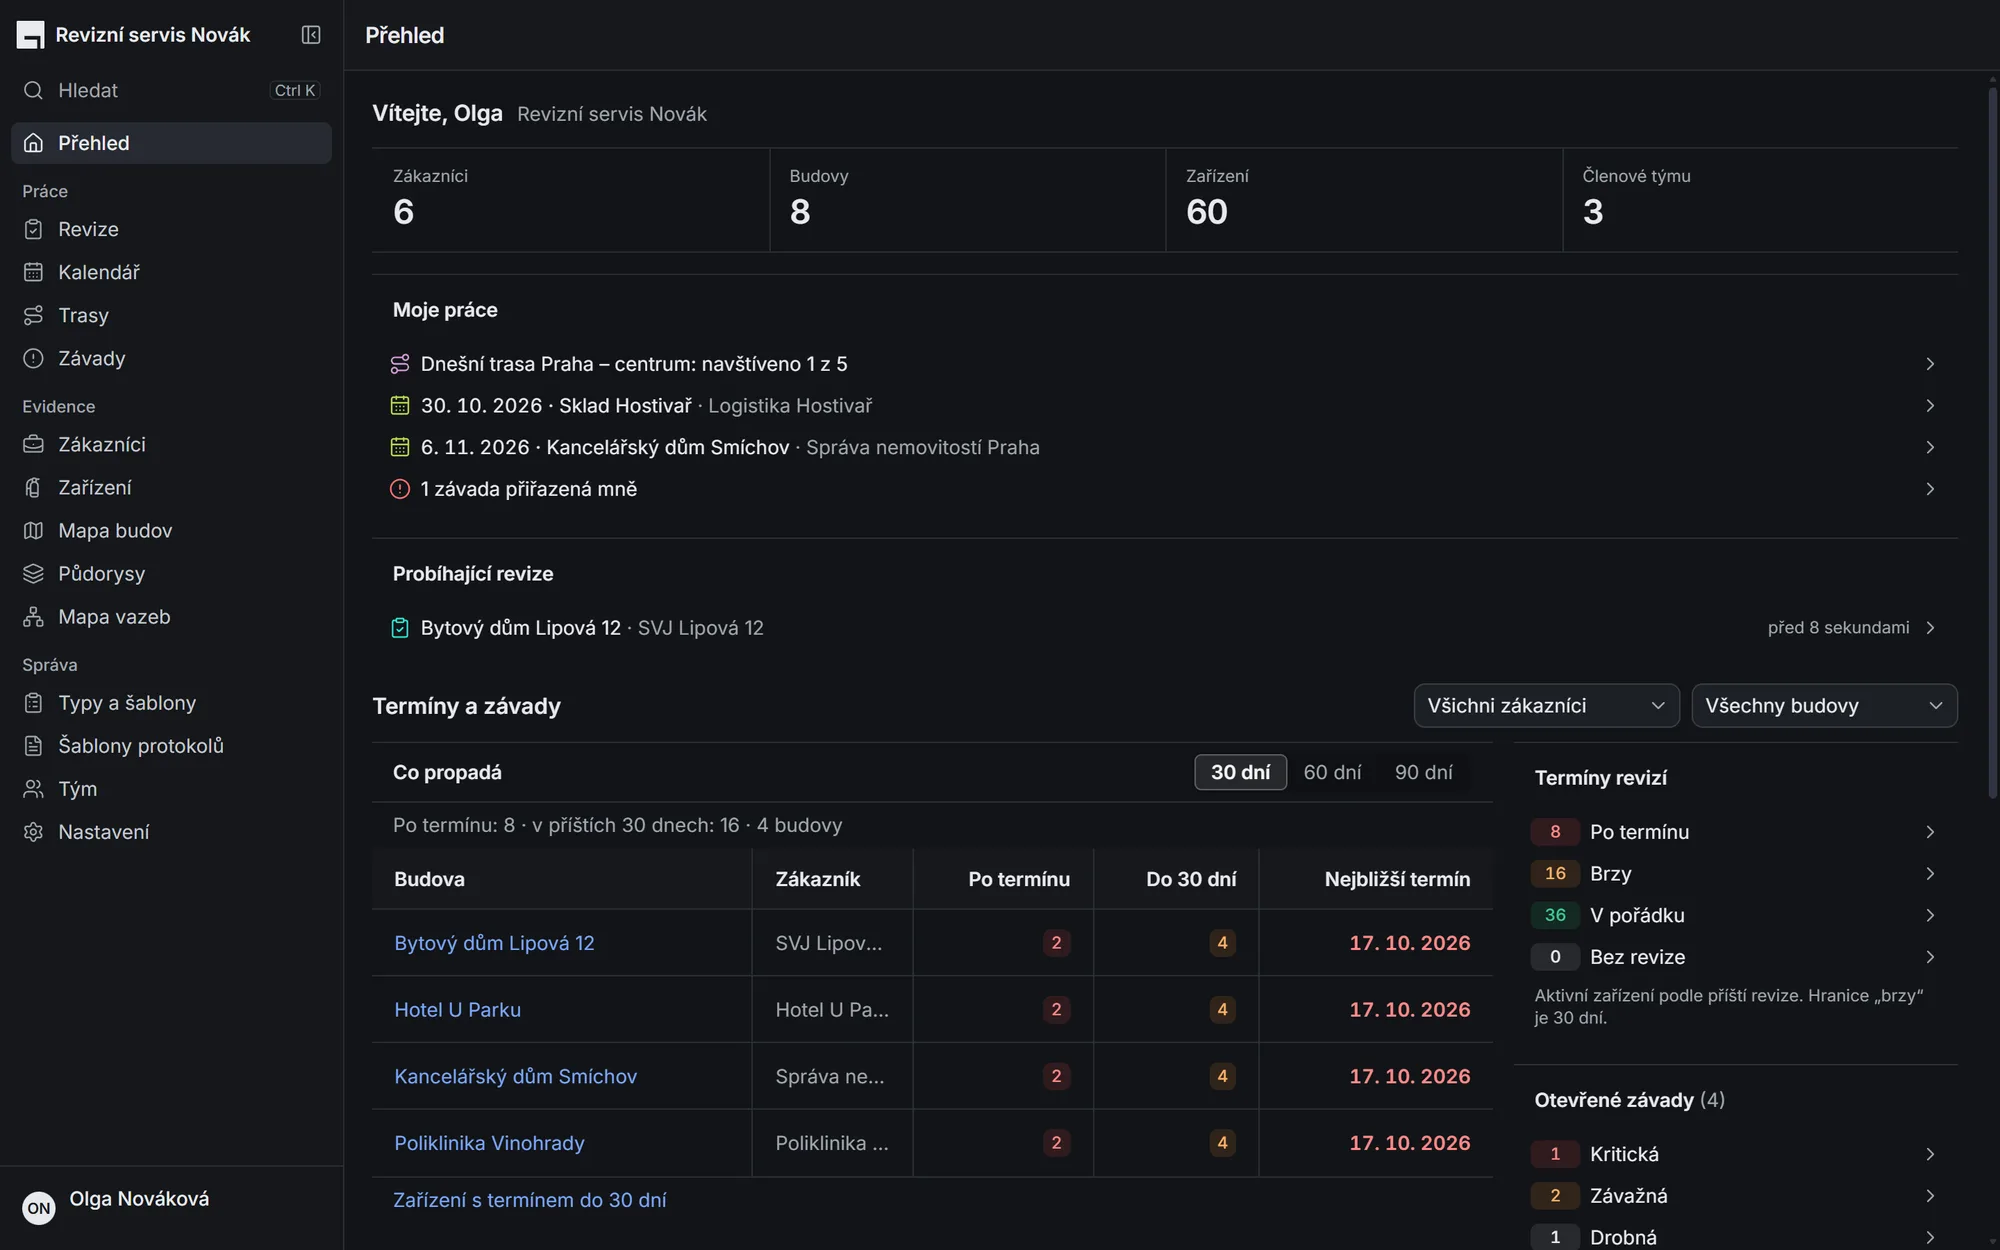Viewport: 2000px width, 1250px height.
Task: Open Hotel U Parku building link
Action: click(457, 1010)
